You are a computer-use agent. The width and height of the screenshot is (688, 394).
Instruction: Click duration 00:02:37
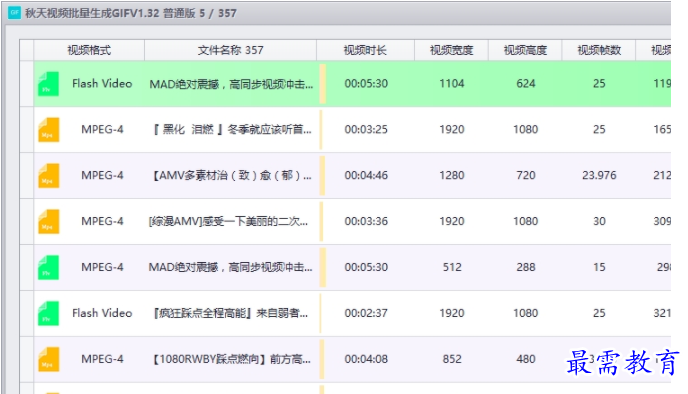pos(366,313)
